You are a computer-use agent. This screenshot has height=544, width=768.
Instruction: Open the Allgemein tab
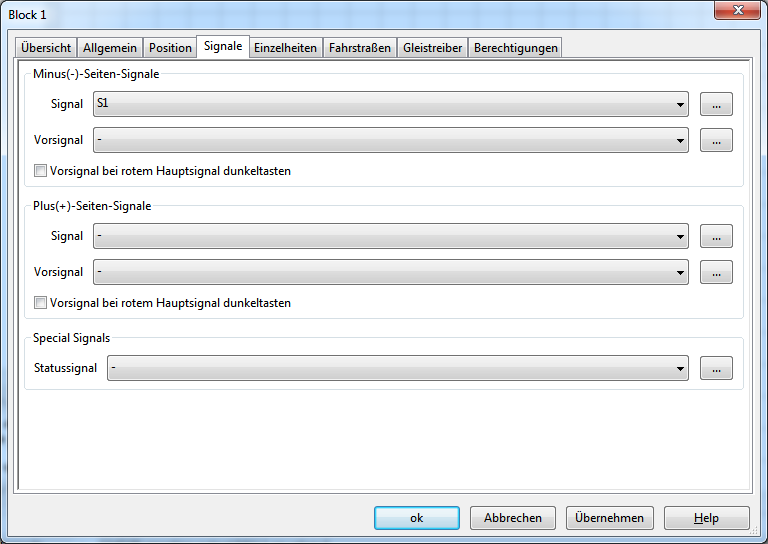110,48
